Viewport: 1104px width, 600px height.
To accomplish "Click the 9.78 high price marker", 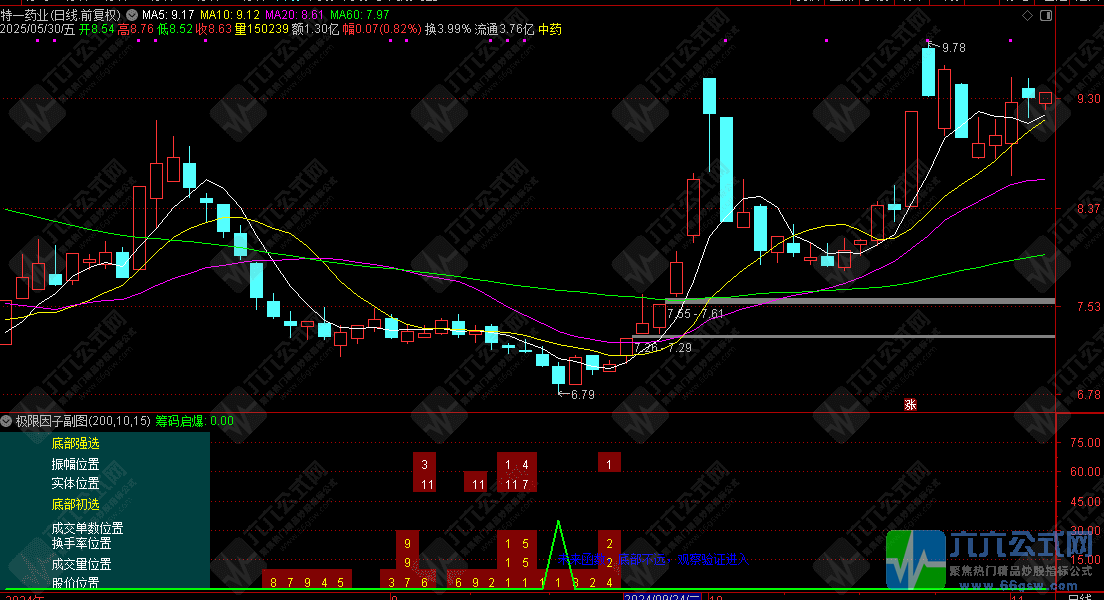I will click(x=952, y=47).
